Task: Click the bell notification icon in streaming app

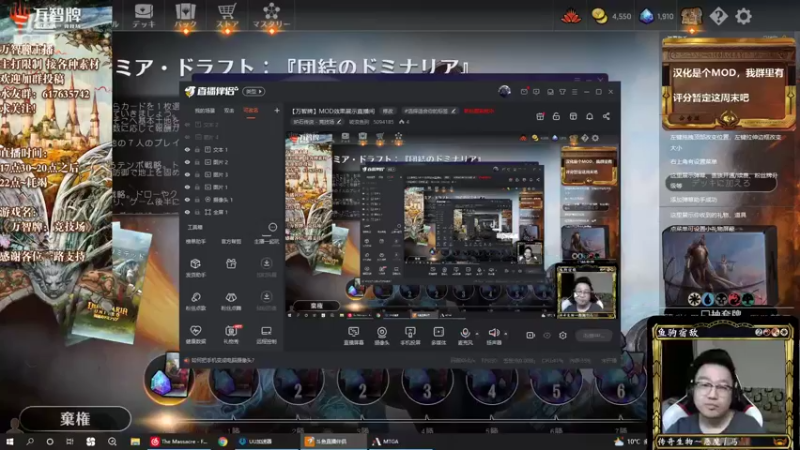Action: (x=589, y=116)
